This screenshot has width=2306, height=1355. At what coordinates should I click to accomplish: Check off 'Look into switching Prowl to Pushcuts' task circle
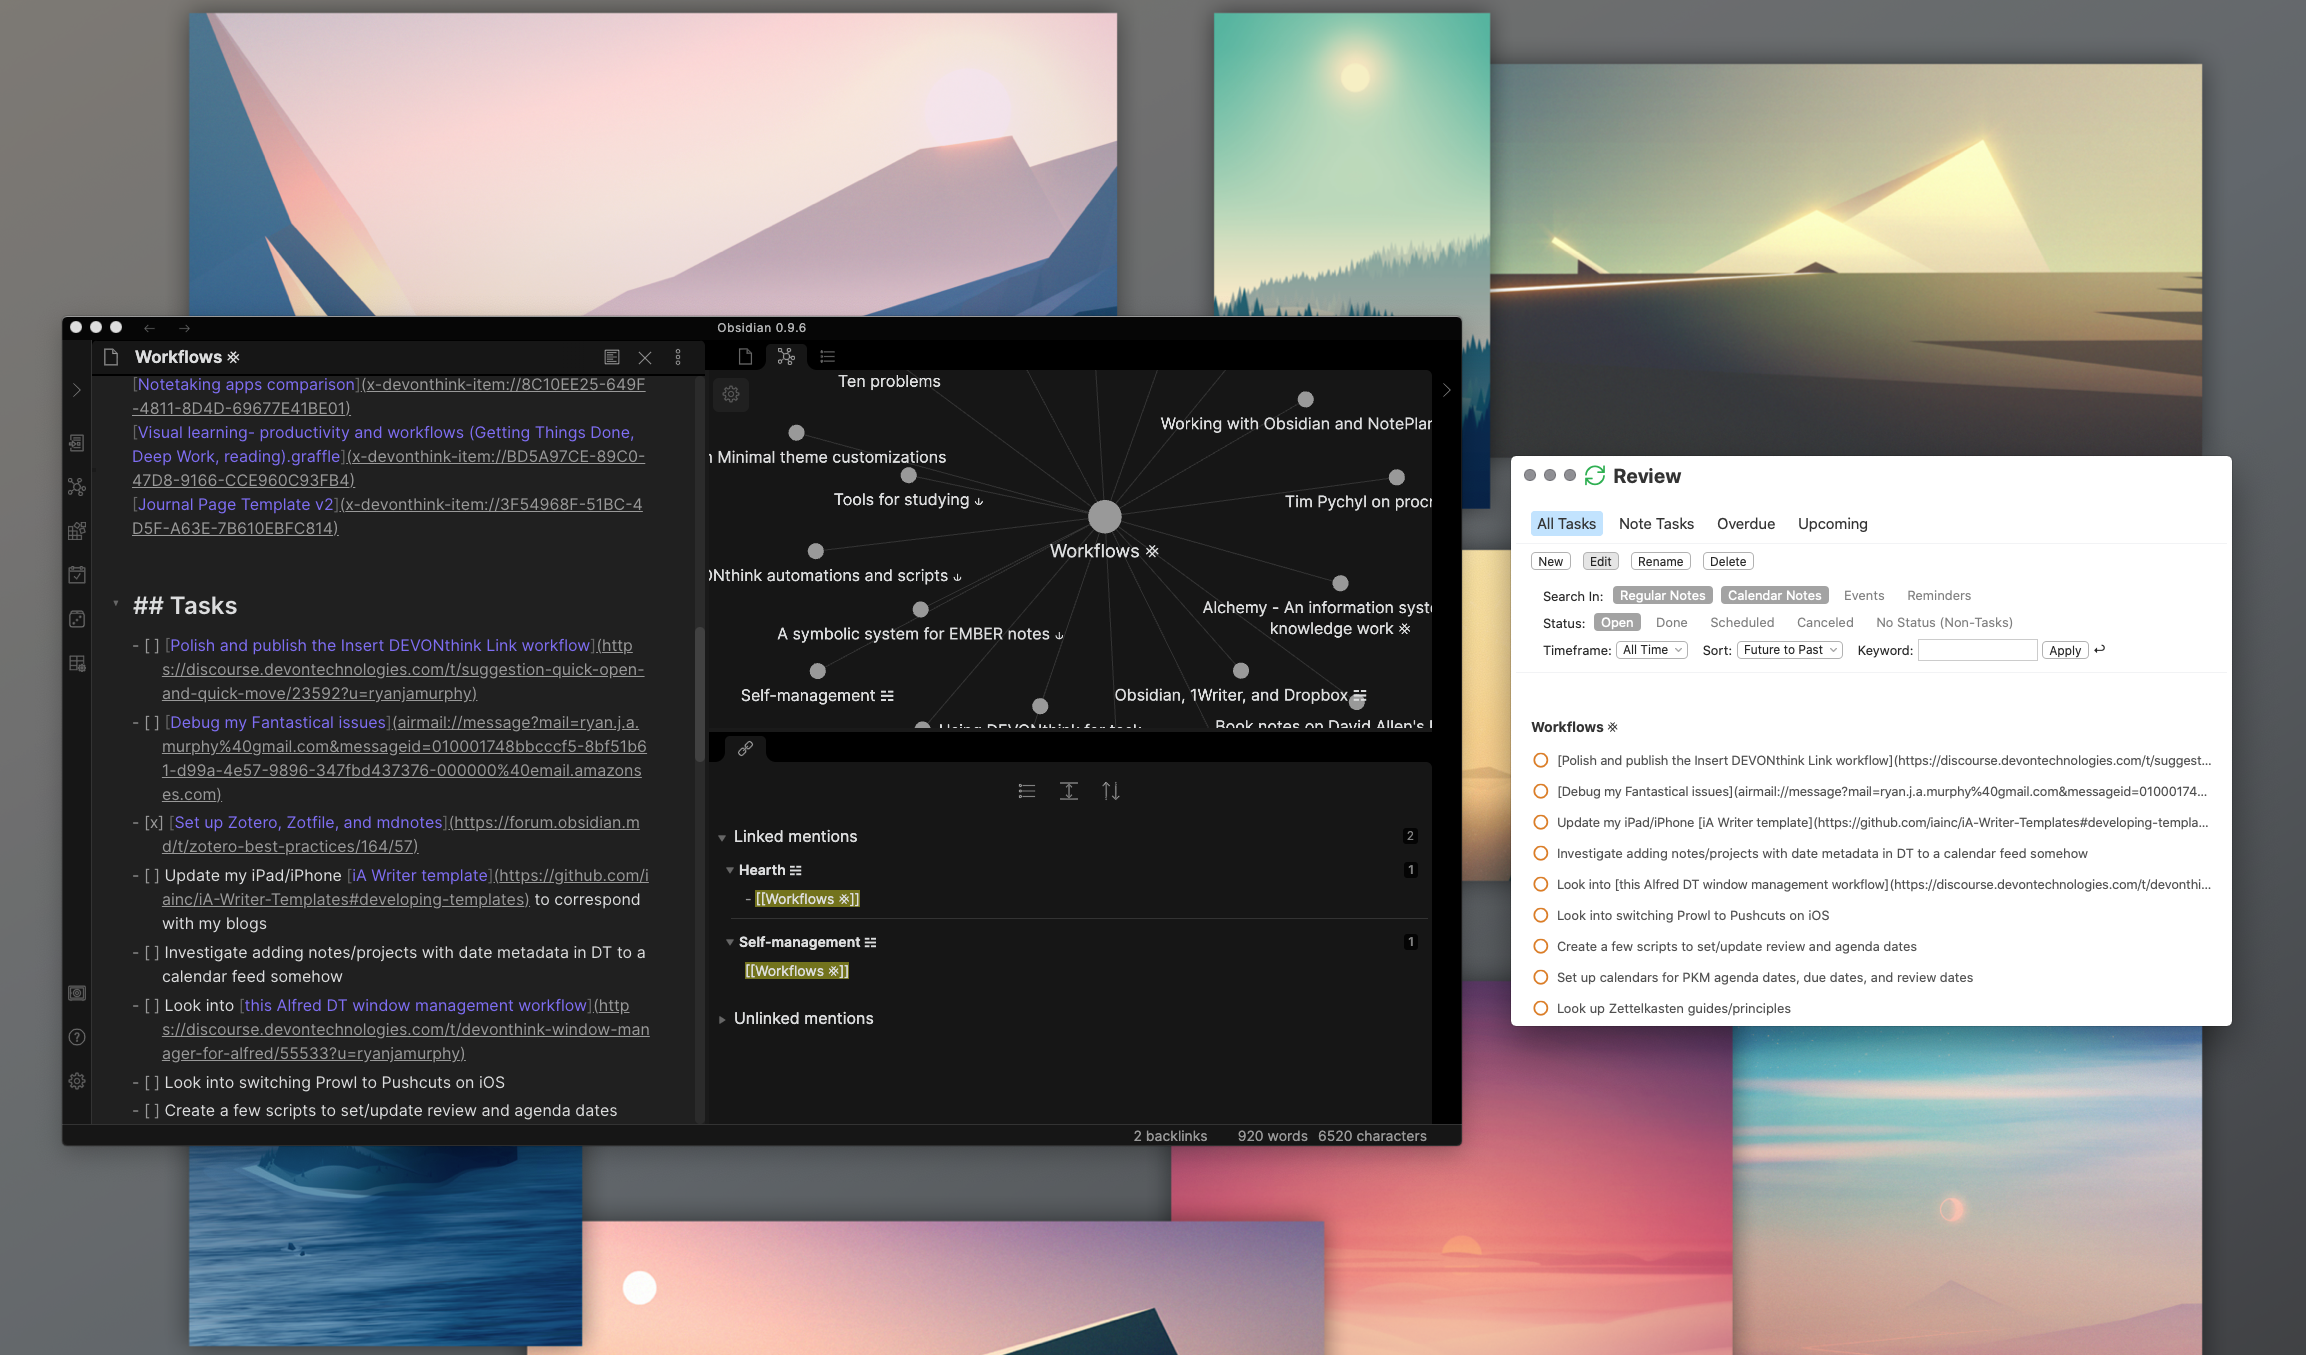point(1540,915)
